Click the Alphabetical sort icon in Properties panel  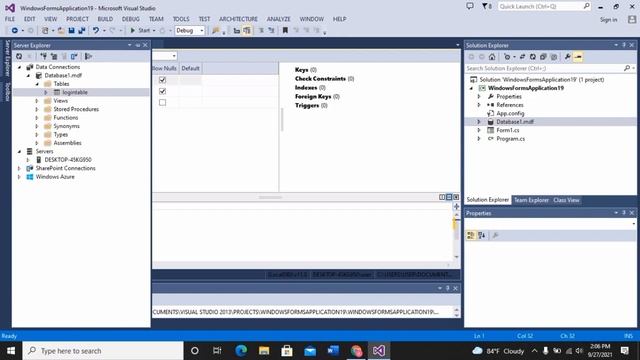482,235
